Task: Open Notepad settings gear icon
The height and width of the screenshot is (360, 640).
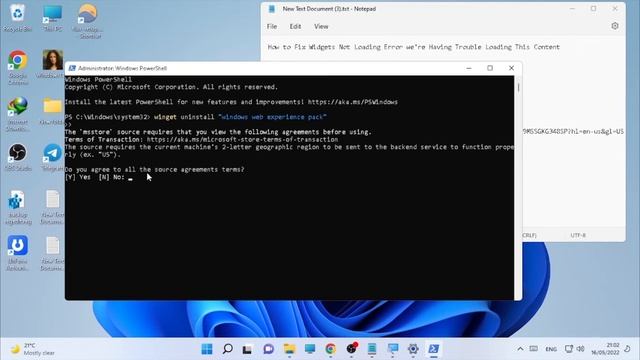Action: [615, 26]
